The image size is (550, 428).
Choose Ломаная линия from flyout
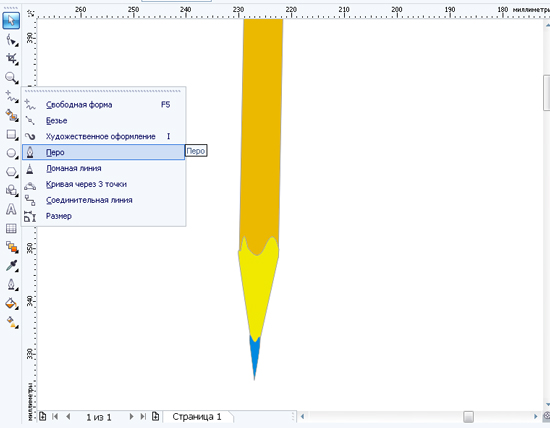(103, 168)
